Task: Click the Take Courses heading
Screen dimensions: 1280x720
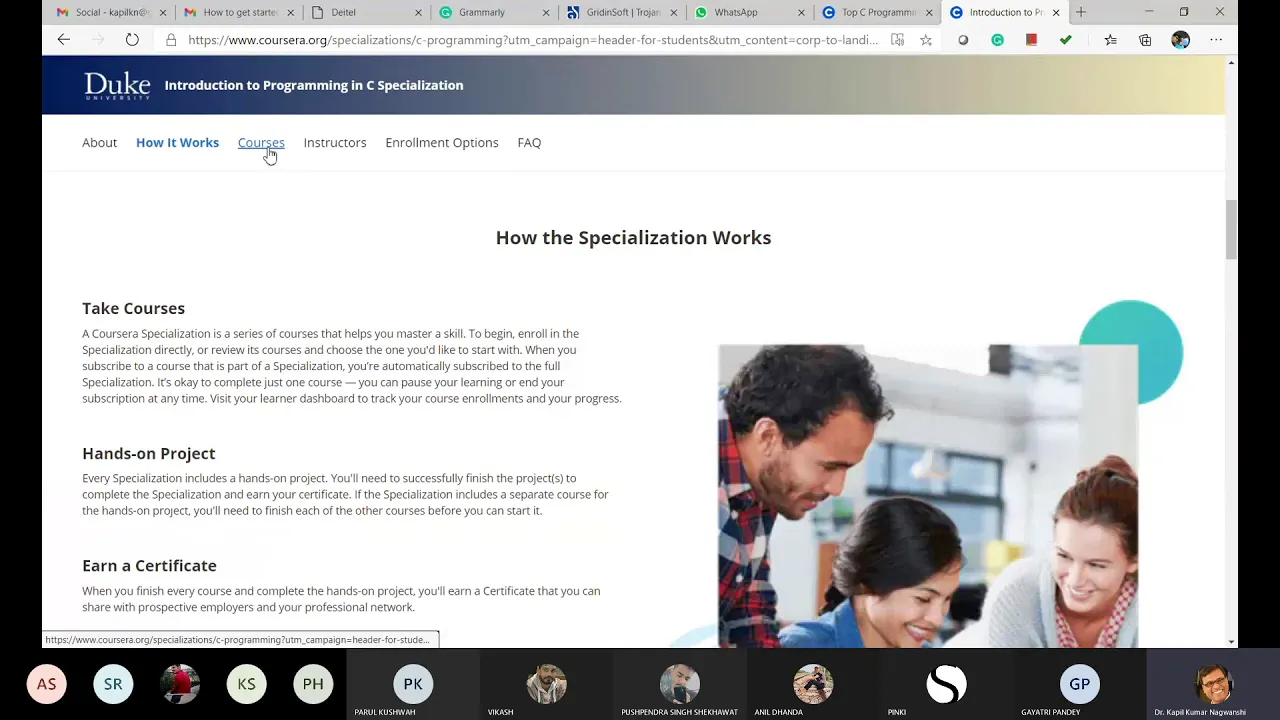Action: pyautogui.click(x=133, y=308)
